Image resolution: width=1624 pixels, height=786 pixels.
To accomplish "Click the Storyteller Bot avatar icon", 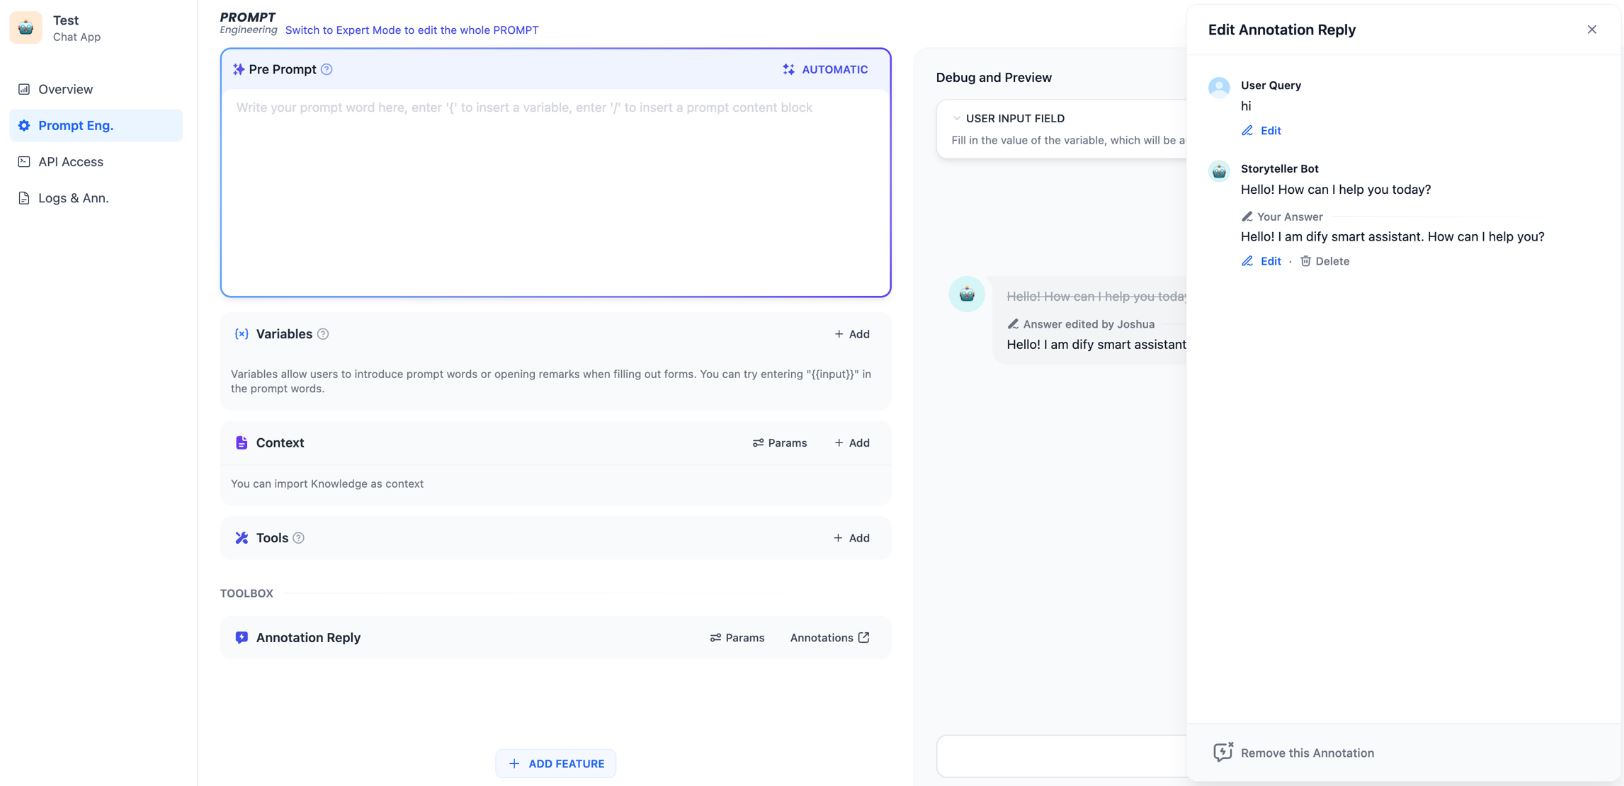I will [1219, 171].
